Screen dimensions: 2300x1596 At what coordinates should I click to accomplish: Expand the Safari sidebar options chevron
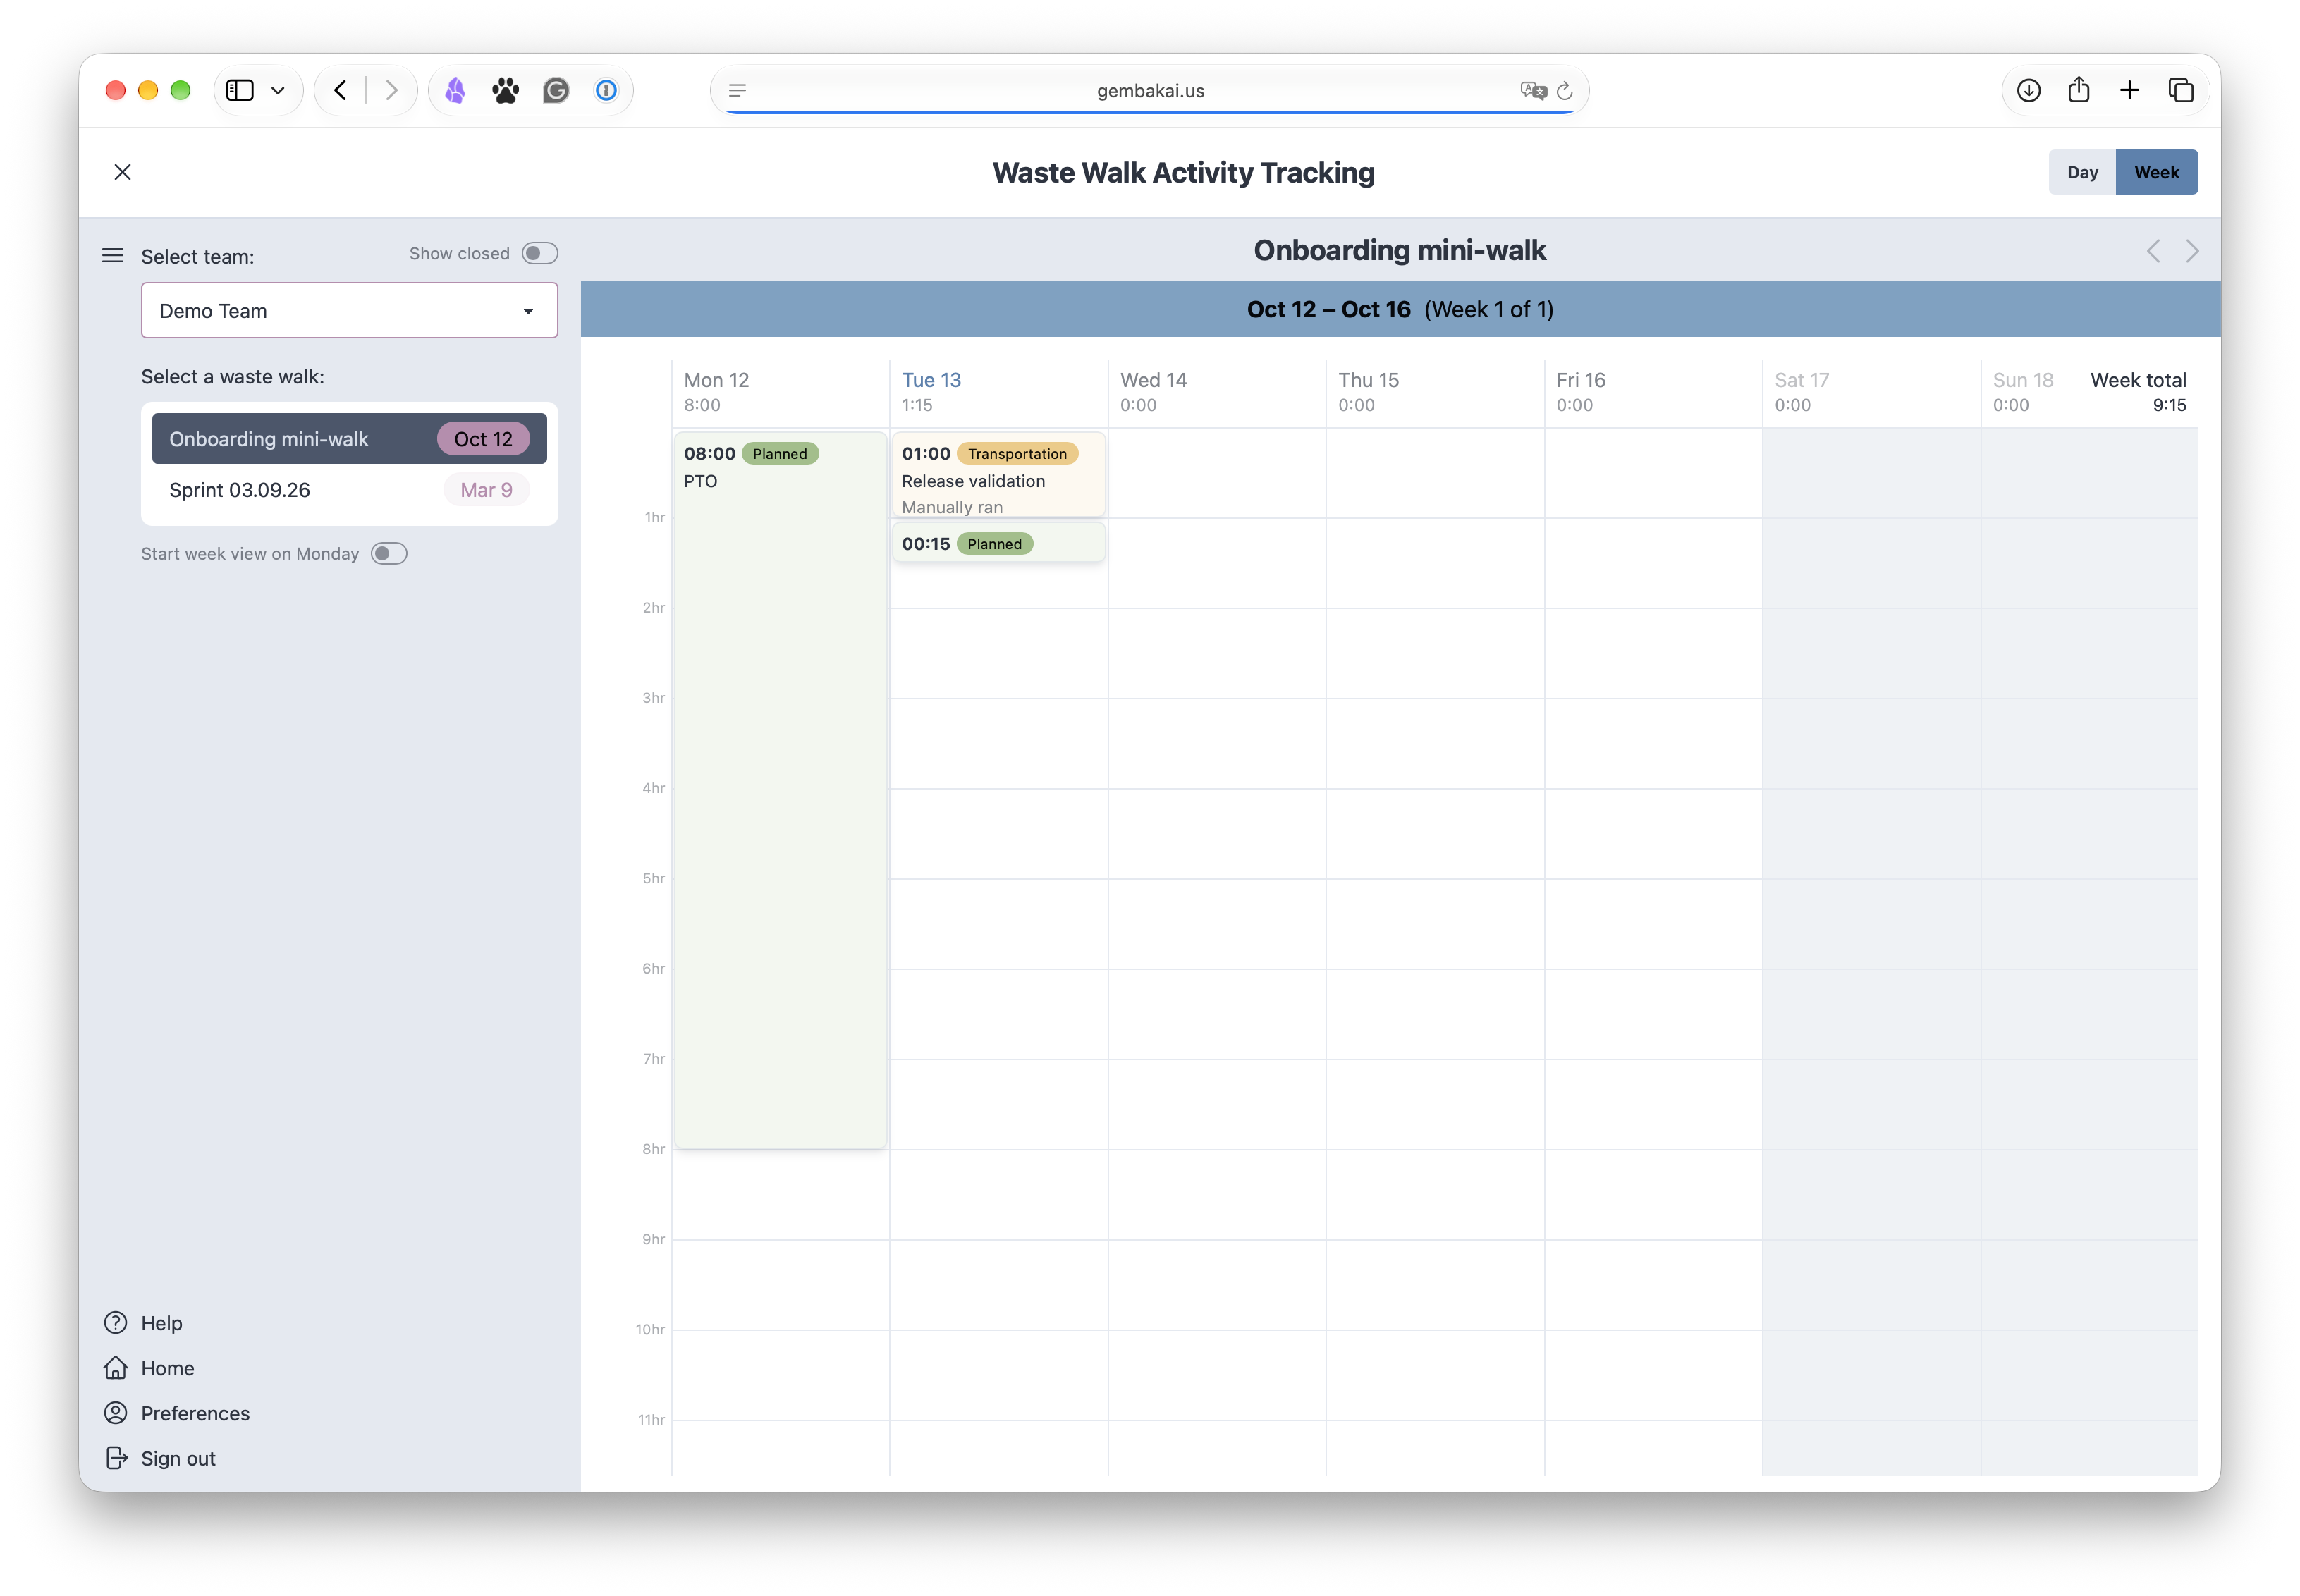click(x=278, y=90)
